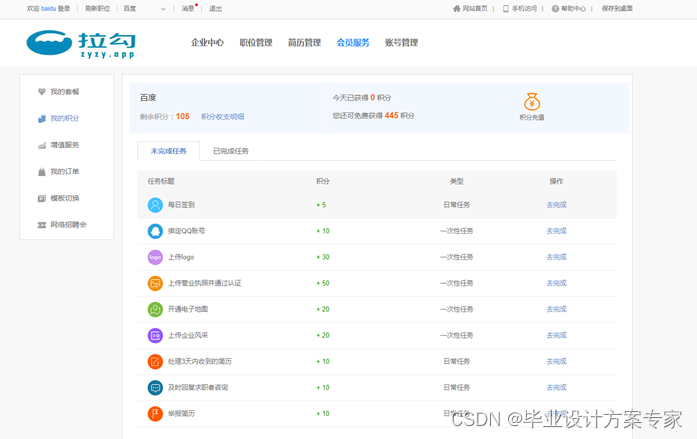Click the chat icon for 及时回复求职者咨询
Viewport: 697px width, 439px height.
click(x=155, y=387)
